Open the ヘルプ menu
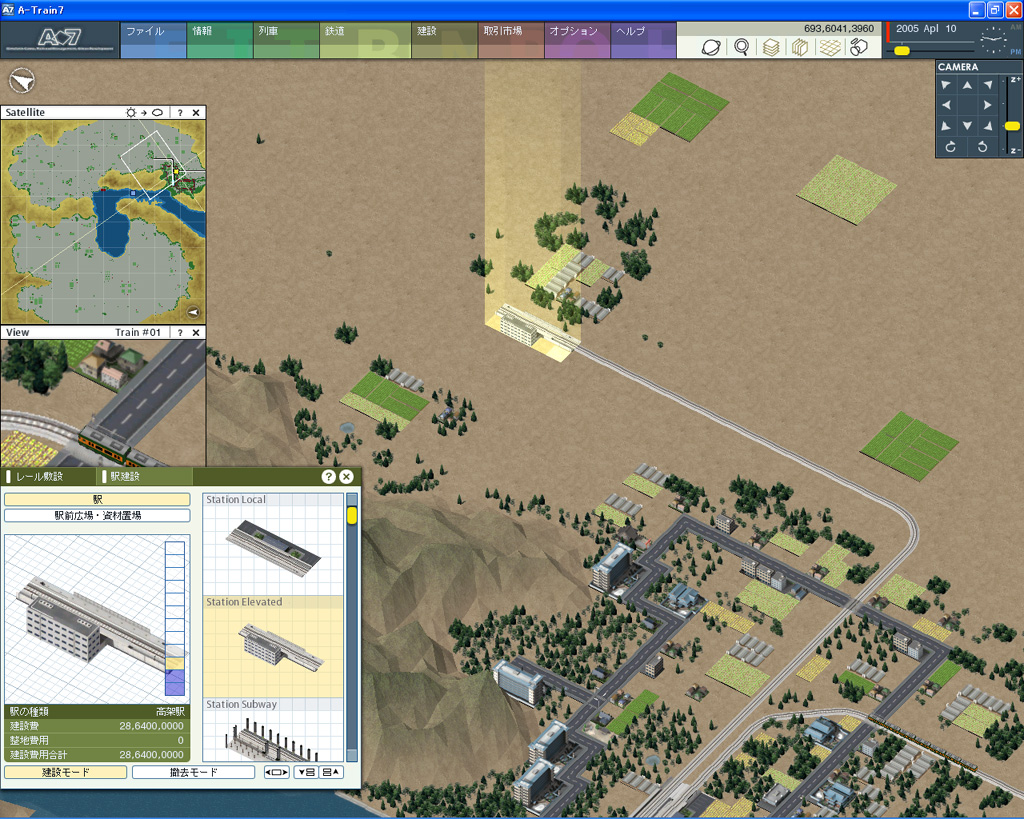 [x=643, y=40]
